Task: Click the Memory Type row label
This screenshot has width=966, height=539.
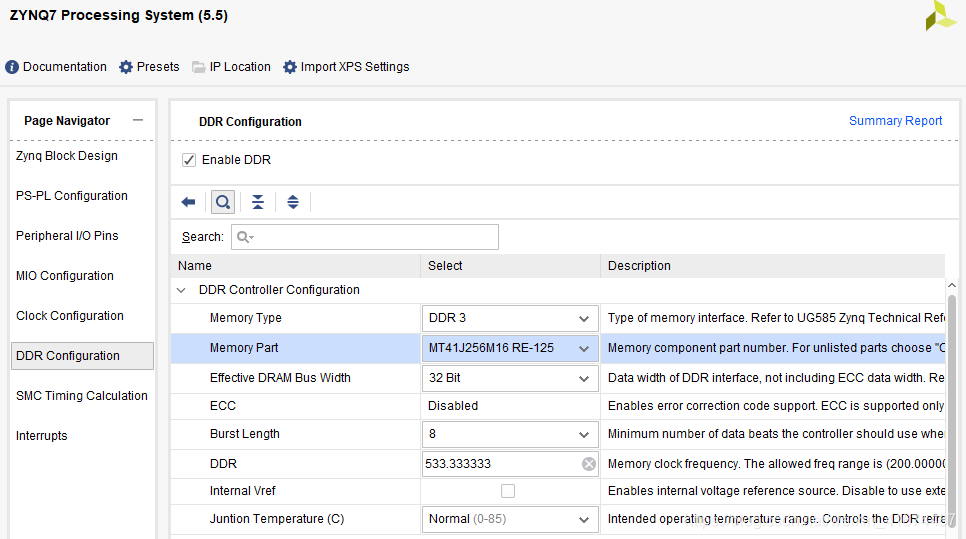Action: (x=245, y=318)
